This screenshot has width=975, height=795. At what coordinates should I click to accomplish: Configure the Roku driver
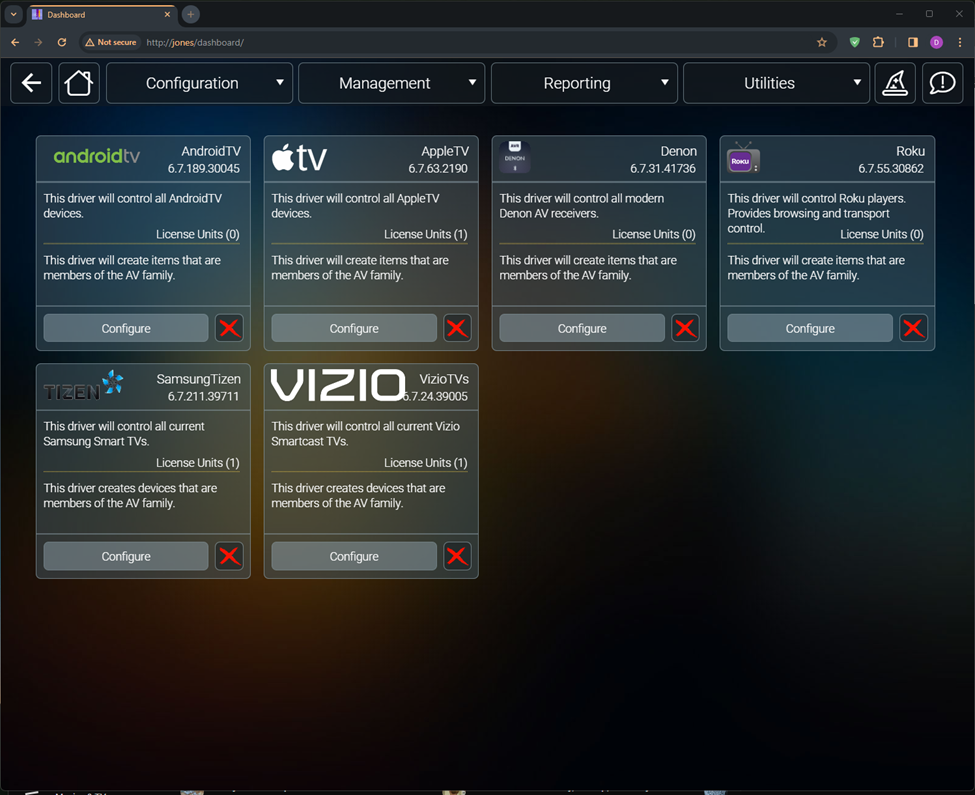point(810,328)
